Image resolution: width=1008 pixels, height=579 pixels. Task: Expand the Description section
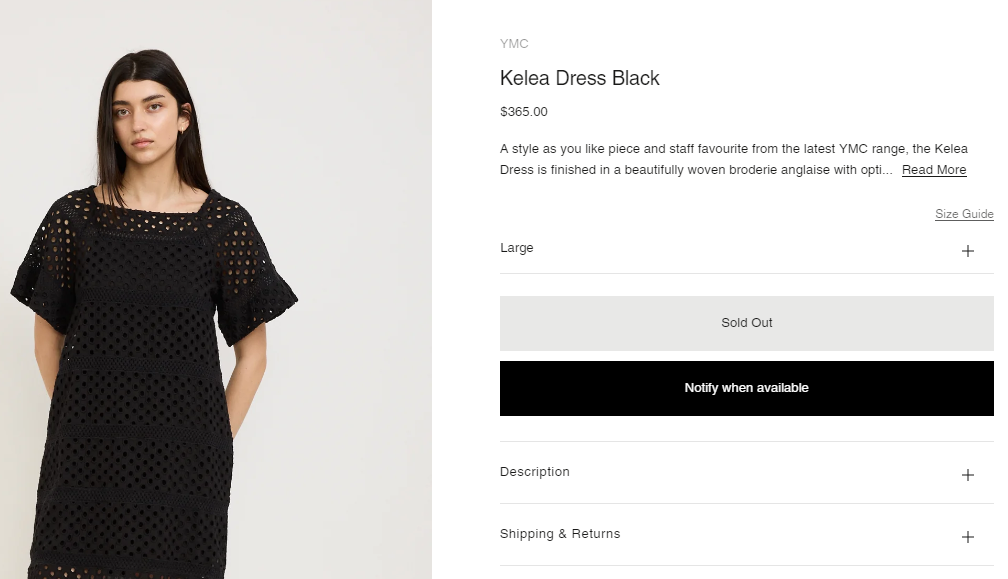click(x=535, y=472)
